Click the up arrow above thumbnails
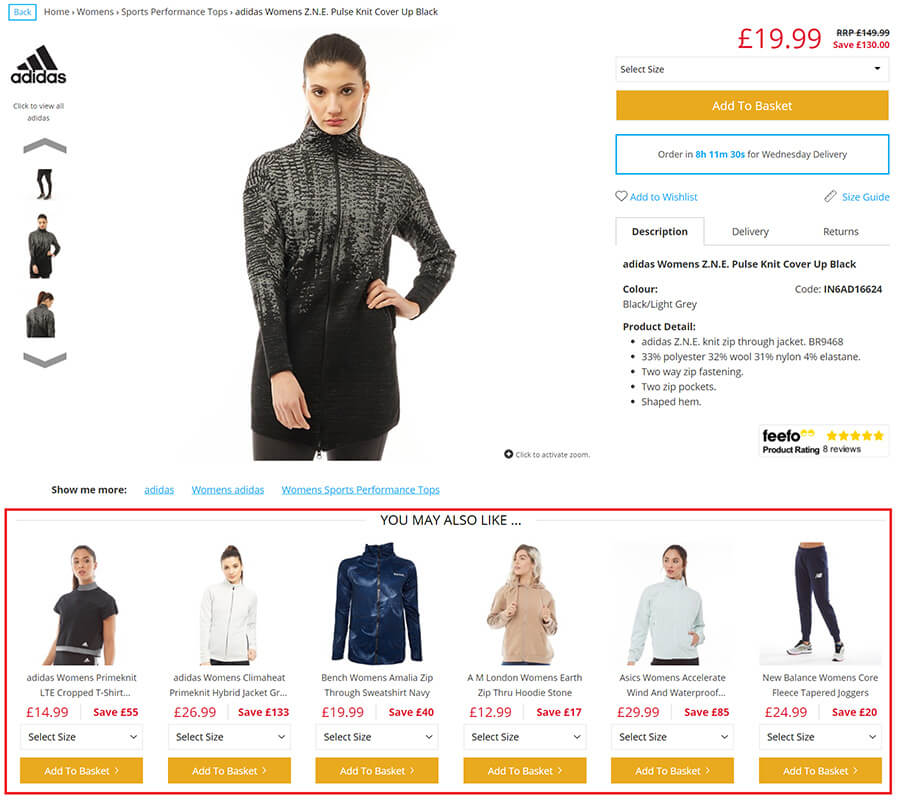The height and width of the screenshot is (804, 900). (45, 146)
